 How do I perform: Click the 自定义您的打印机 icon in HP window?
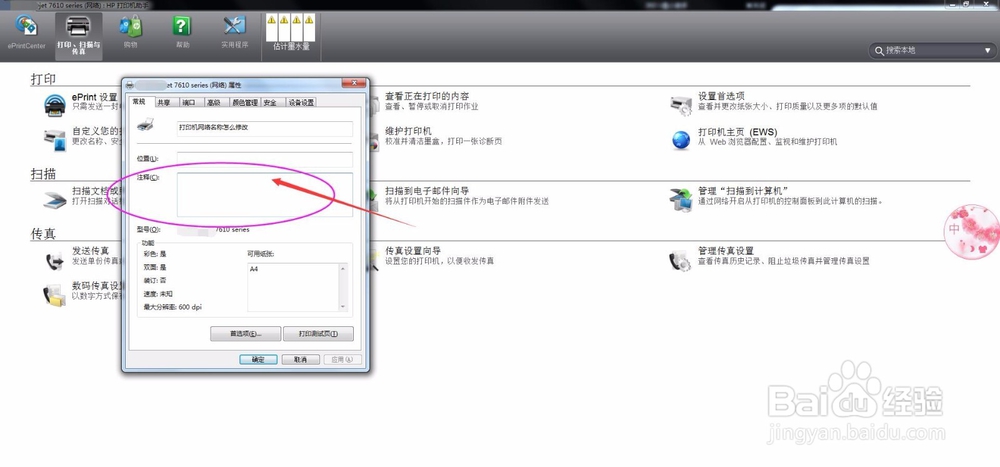tap(55, 140)
